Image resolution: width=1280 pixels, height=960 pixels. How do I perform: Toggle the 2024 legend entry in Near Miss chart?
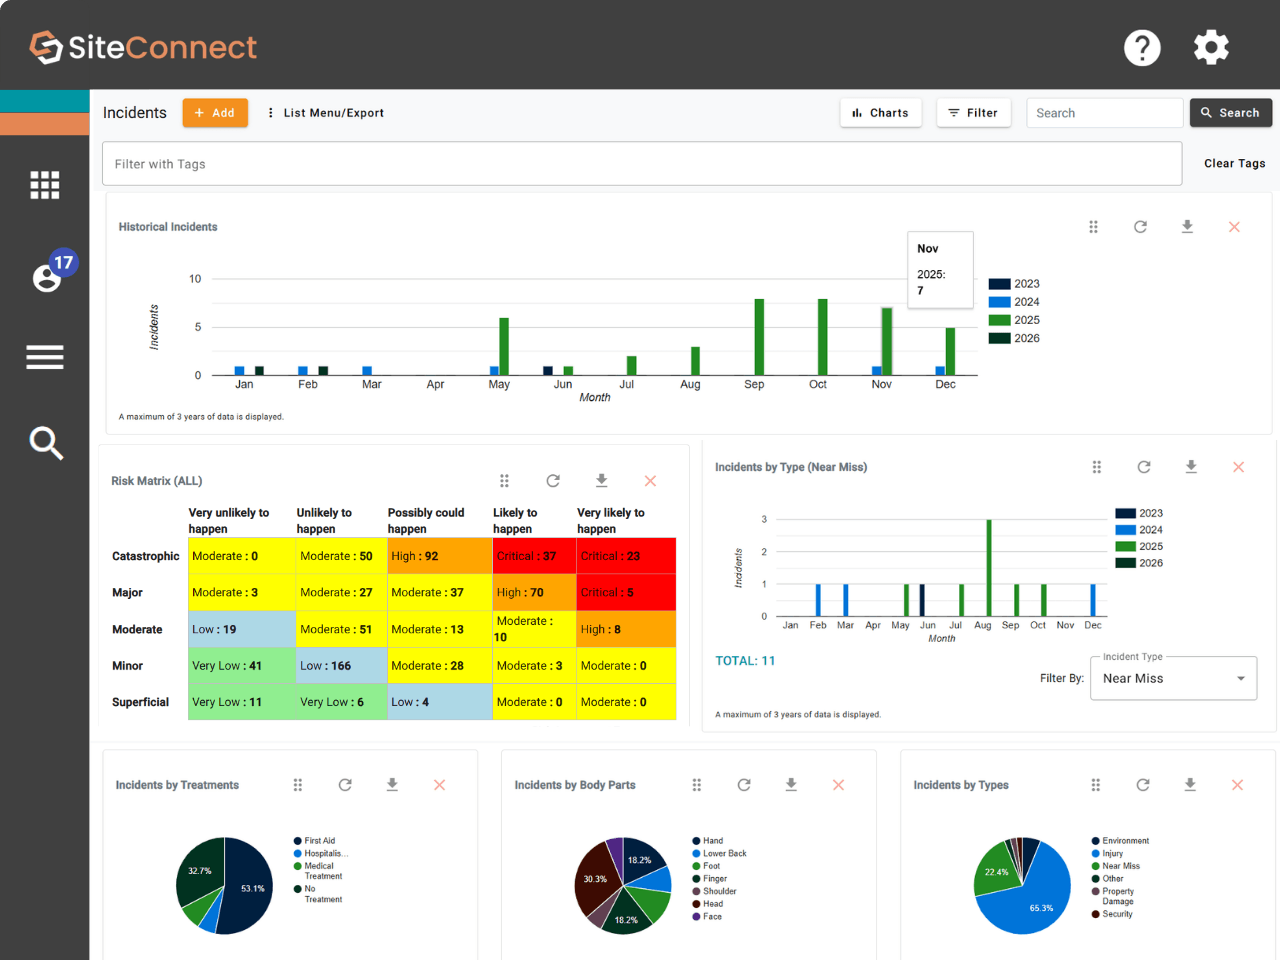pyautogui.click(x=1139, y=530)
